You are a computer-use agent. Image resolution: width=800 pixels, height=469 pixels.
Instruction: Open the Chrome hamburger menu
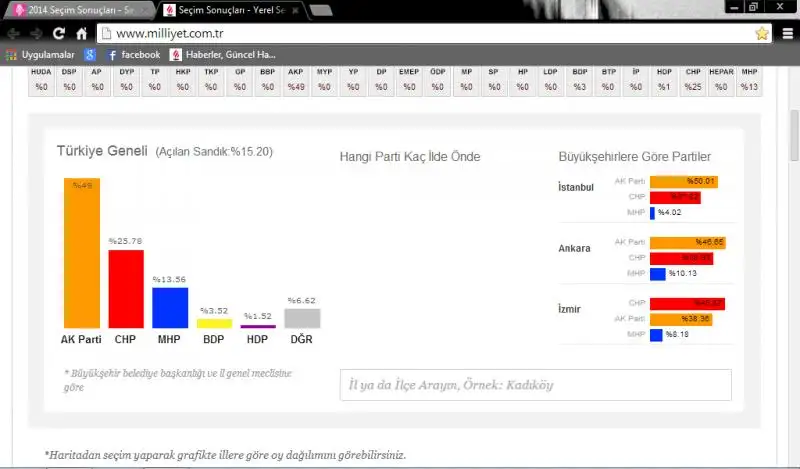(788, 33)
